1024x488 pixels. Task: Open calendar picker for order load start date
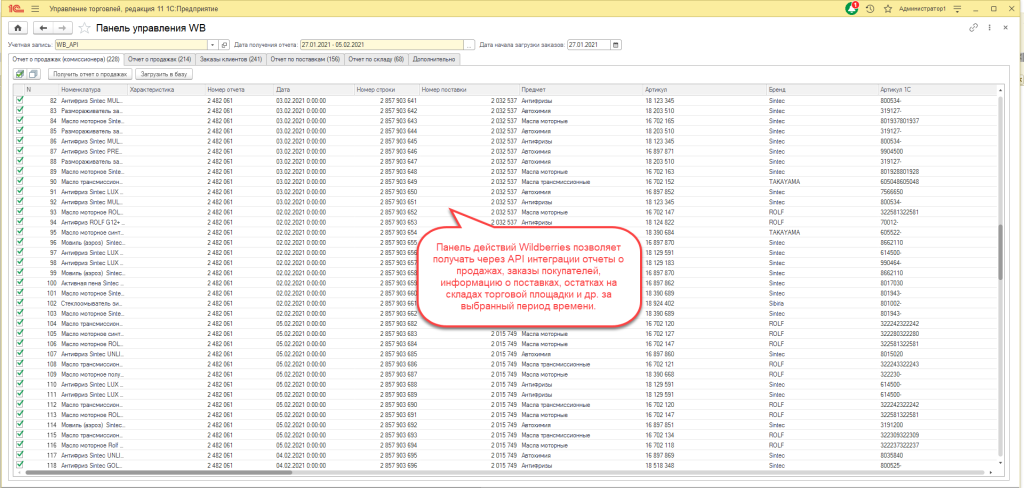[616, 45]
